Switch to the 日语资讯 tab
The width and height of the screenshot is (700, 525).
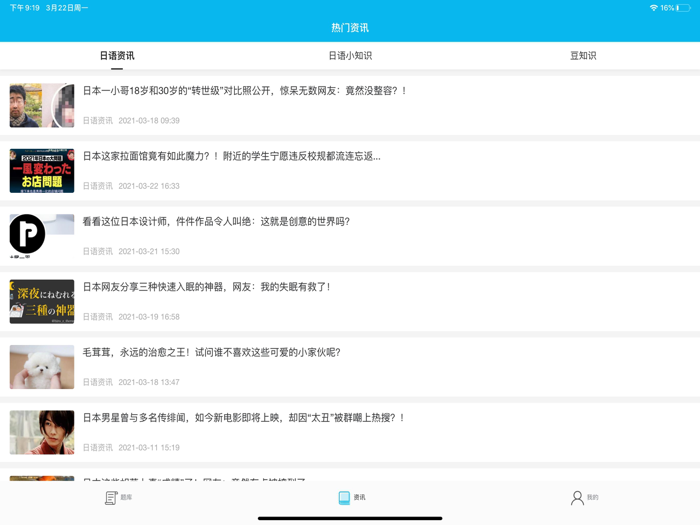(117, 56)
